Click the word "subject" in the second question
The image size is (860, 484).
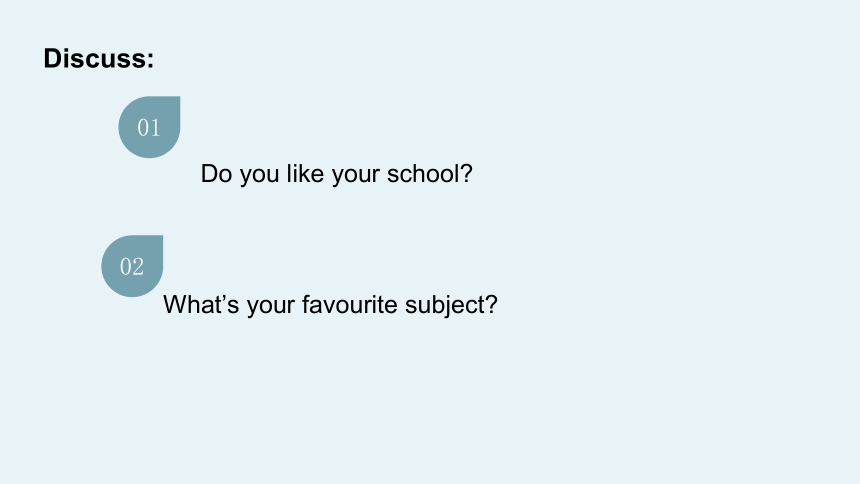click(x=444, y=306)
